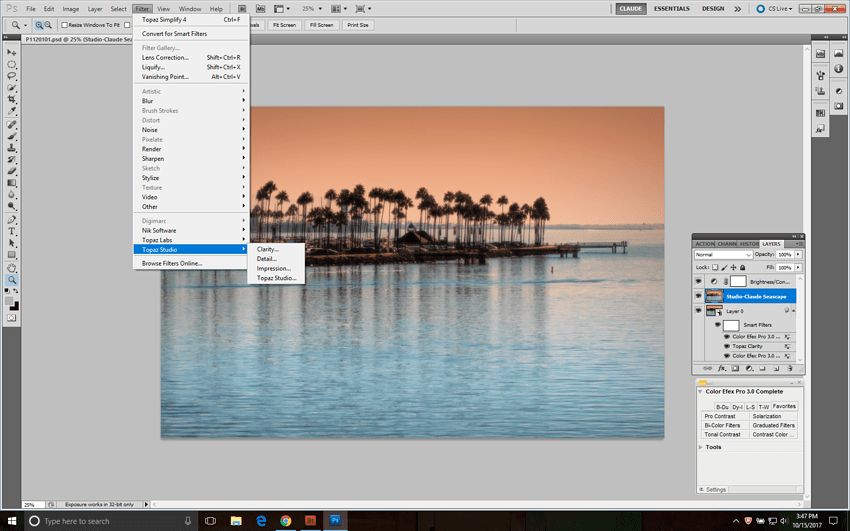Image resolution: width=850 pixels, height=531 pixels.
Task: Select the Crop tool
Action: pos(12,100)
